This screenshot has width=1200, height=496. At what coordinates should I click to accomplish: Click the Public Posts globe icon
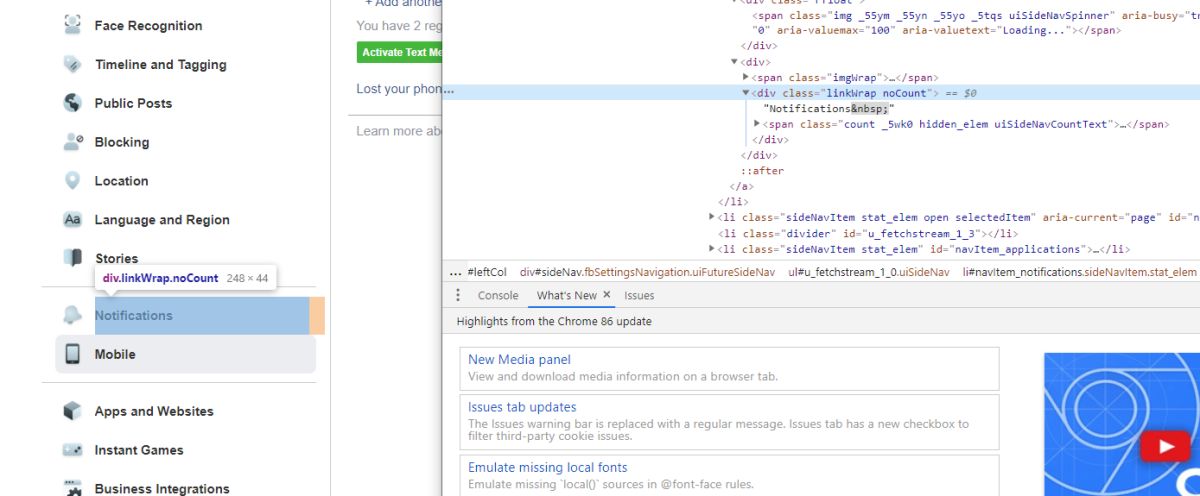(x=72, y=103)
